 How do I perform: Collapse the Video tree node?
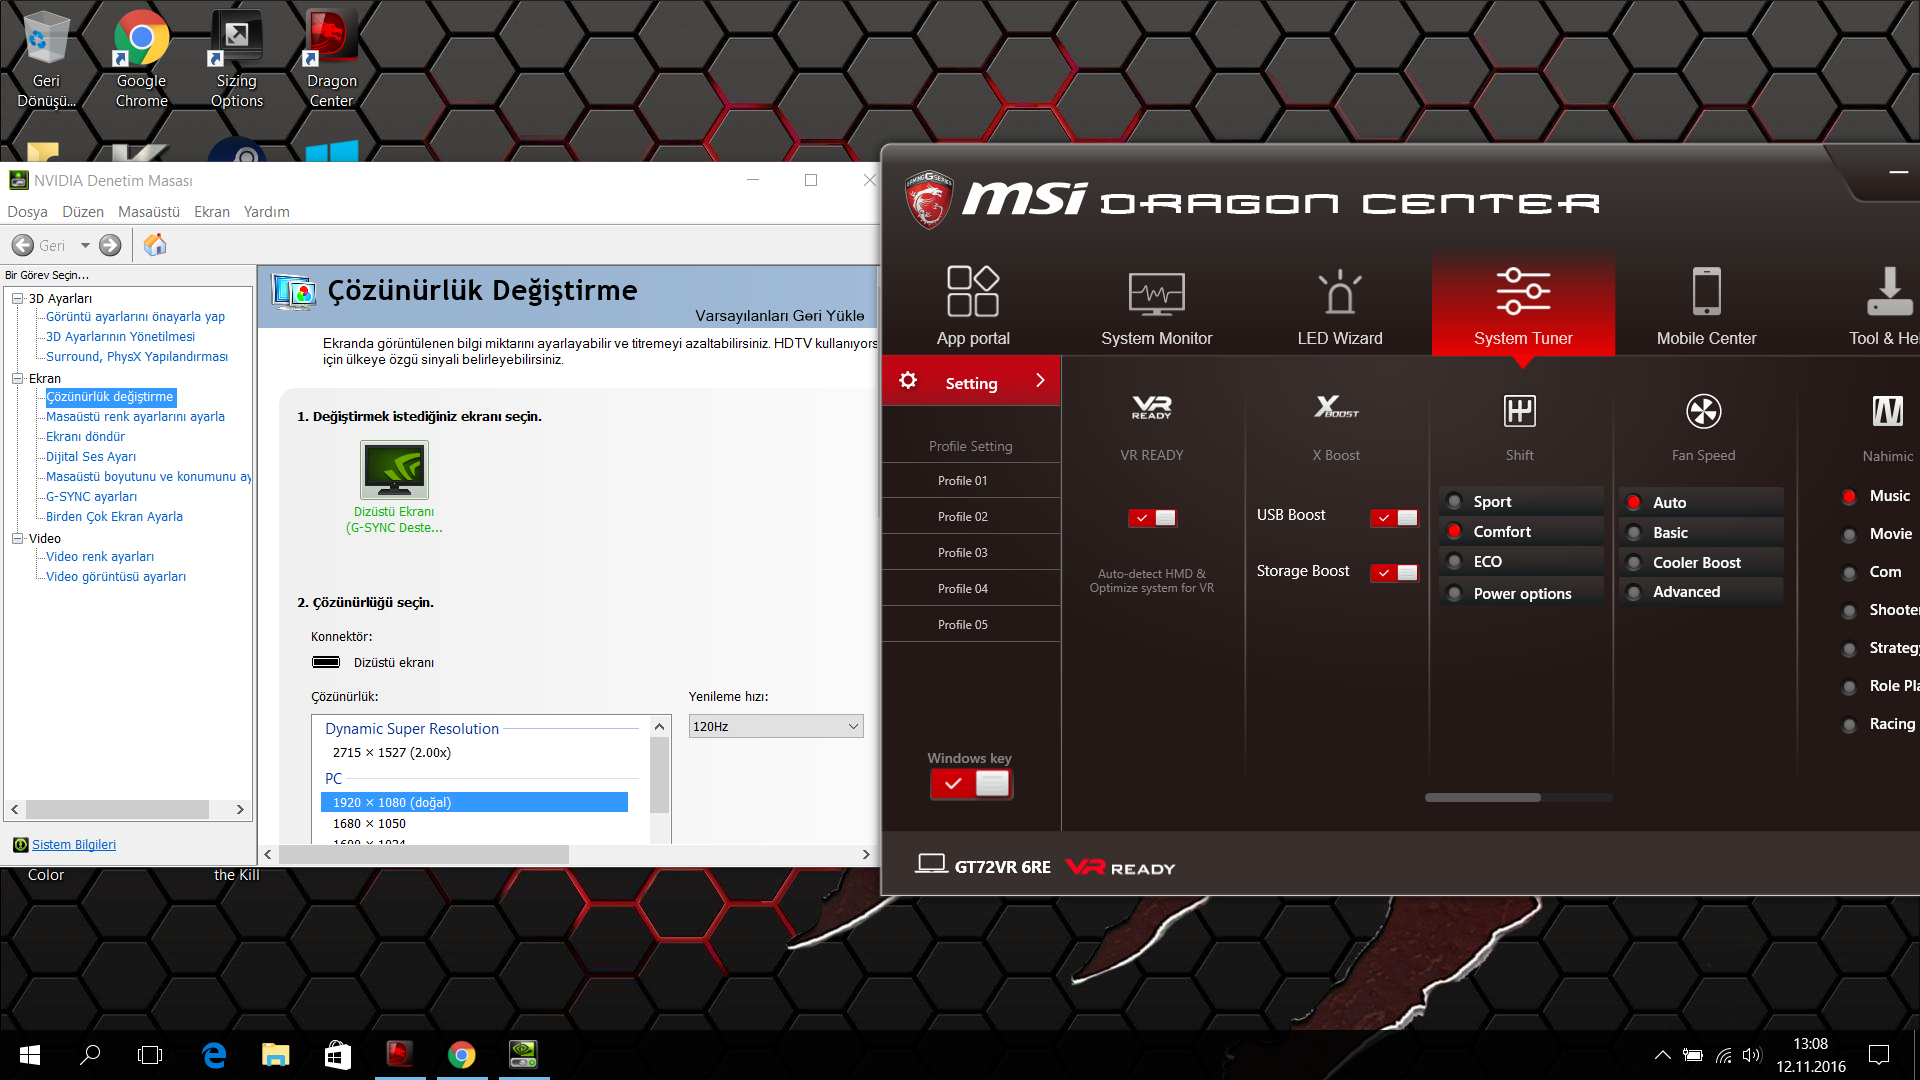18,538
